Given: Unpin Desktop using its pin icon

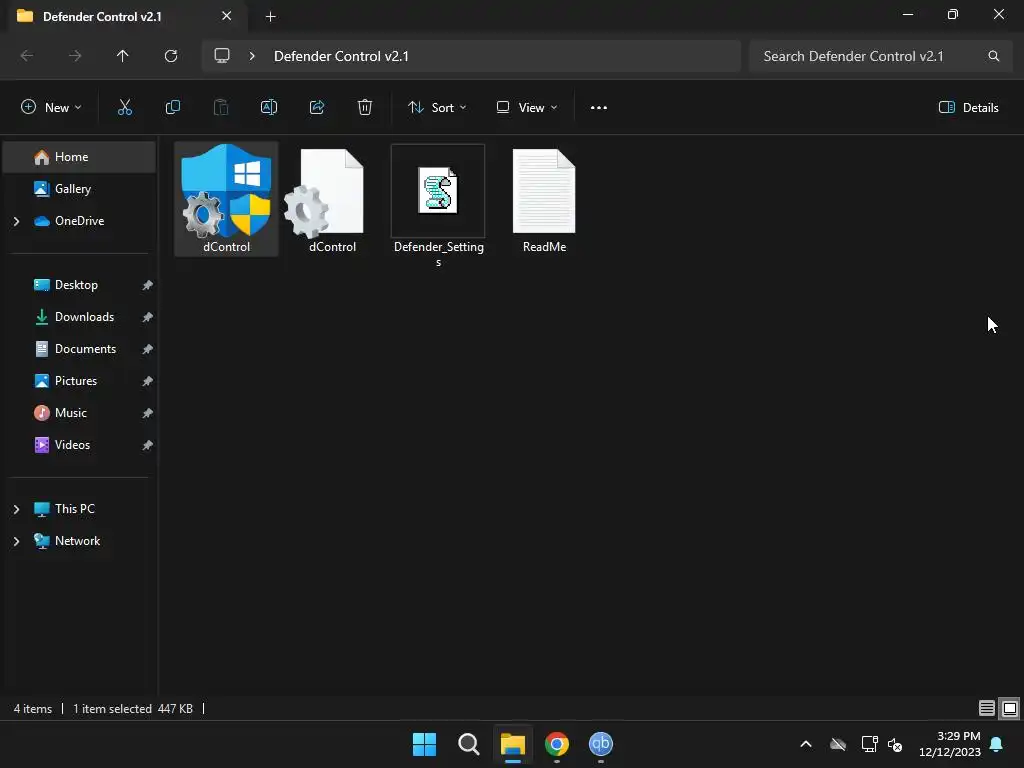Looking at the screenshot, I should 148,285.
